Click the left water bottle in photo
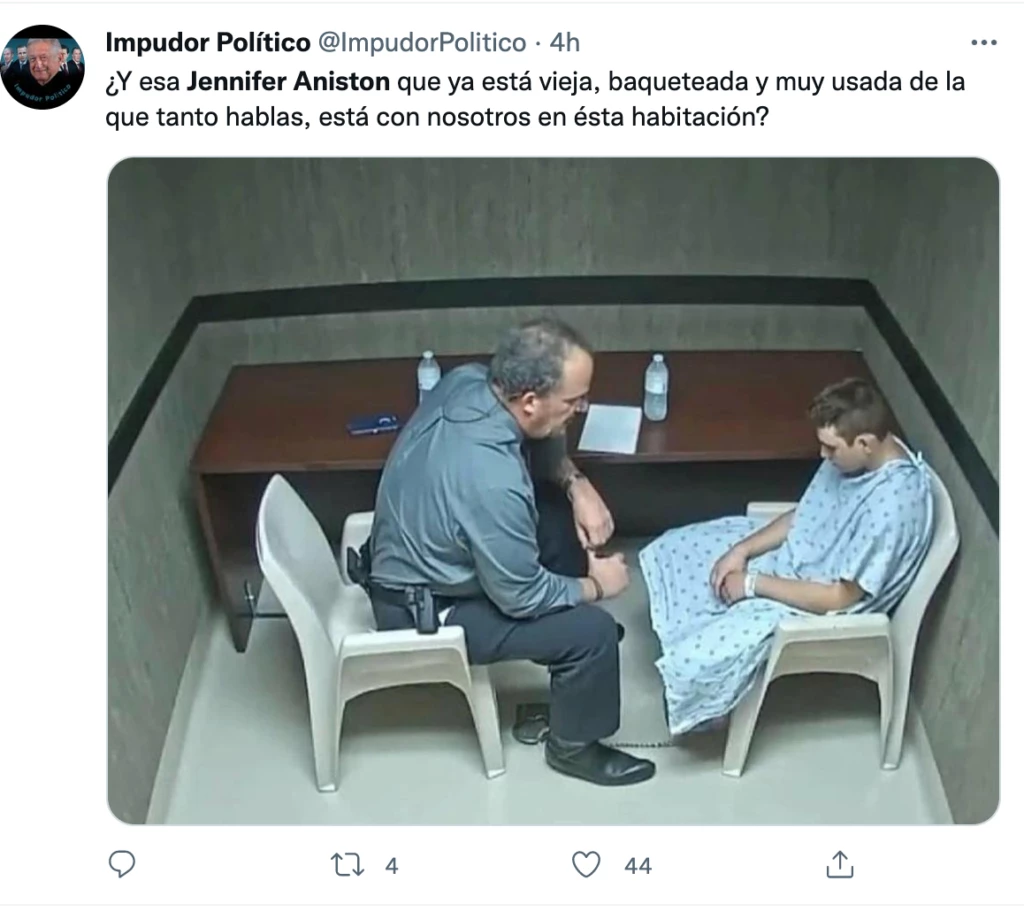The width and height of the screenshot is (1024, 919). 428,374
